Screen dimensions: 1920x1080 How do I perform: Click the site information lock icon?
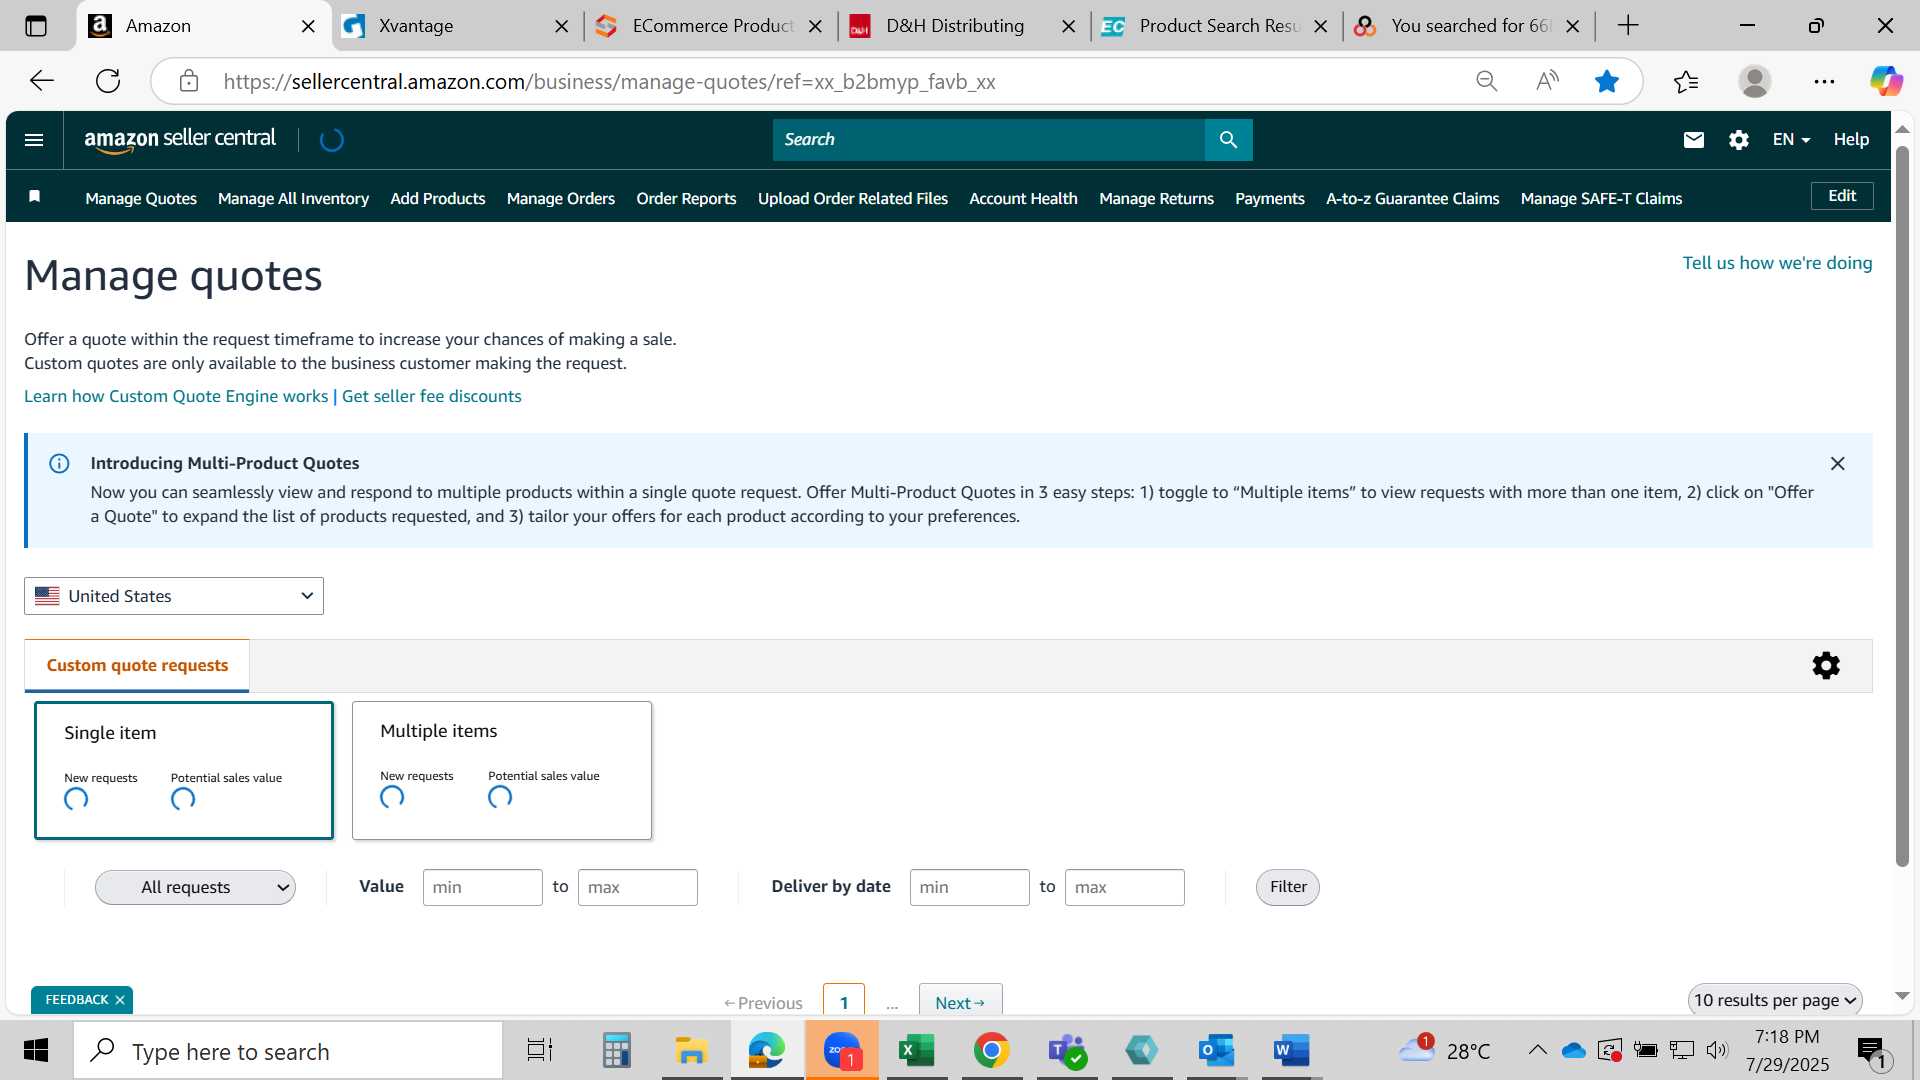(188, 81)
